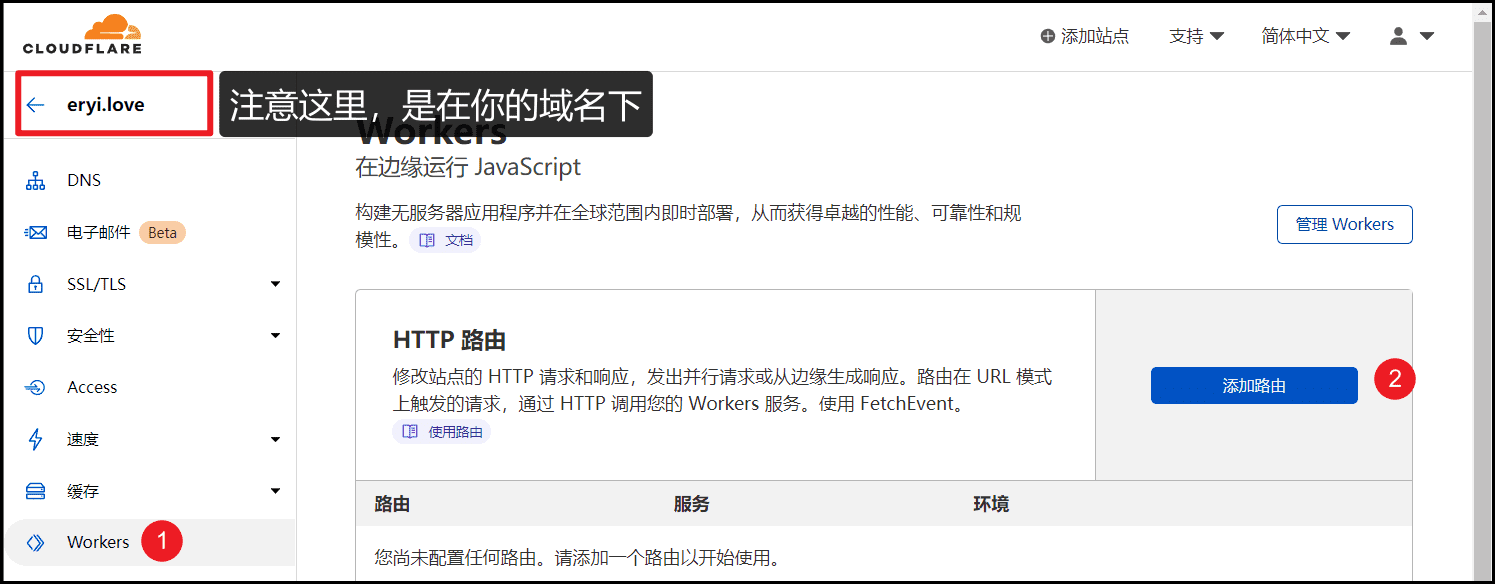Click the 在边缘运行 JavaScript subtitle

[468, 166]
